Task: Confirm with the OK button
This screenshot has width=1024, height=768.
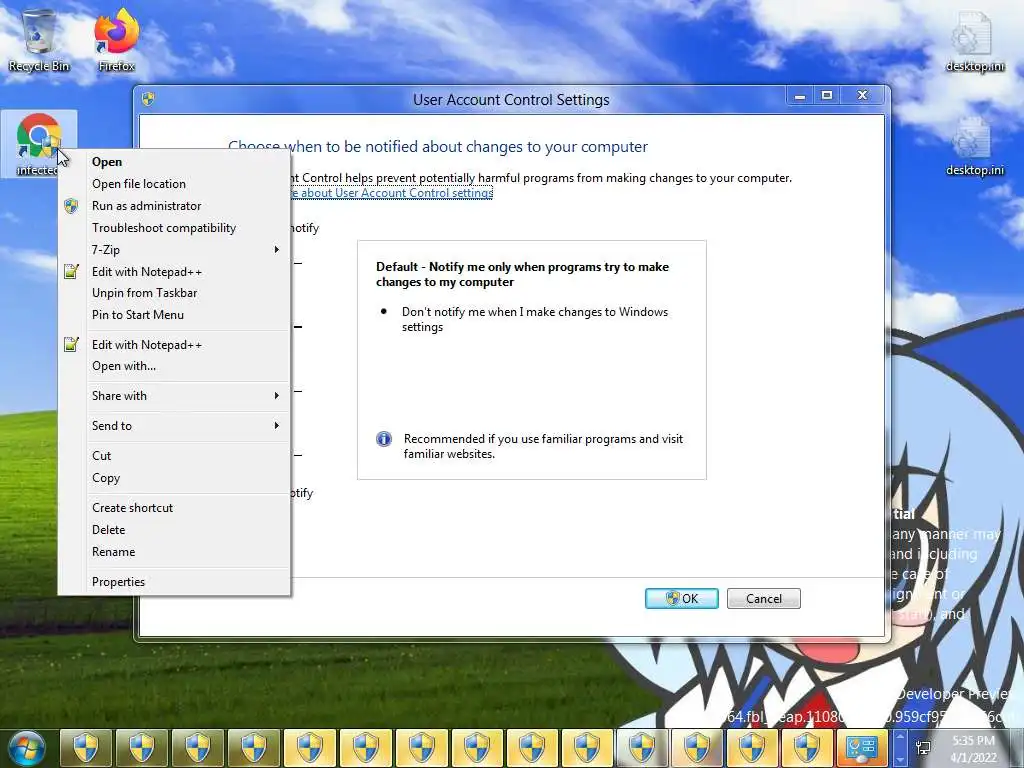Action: tap(682, 599)
